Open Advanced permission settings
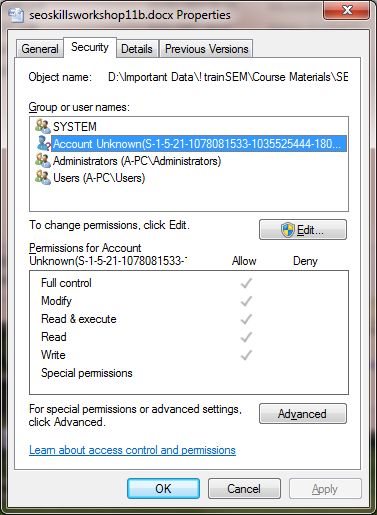The image size is (377, 515). 303,414
